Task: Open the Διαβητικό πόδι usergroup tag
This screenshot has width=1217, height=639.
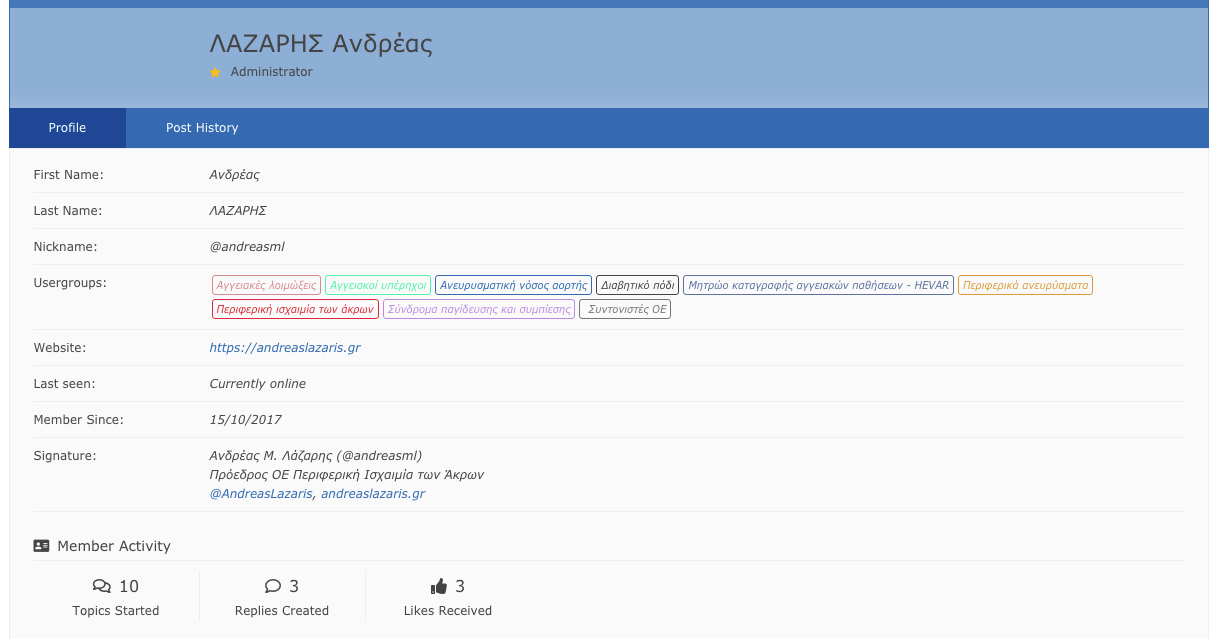Action: point(637,285)
